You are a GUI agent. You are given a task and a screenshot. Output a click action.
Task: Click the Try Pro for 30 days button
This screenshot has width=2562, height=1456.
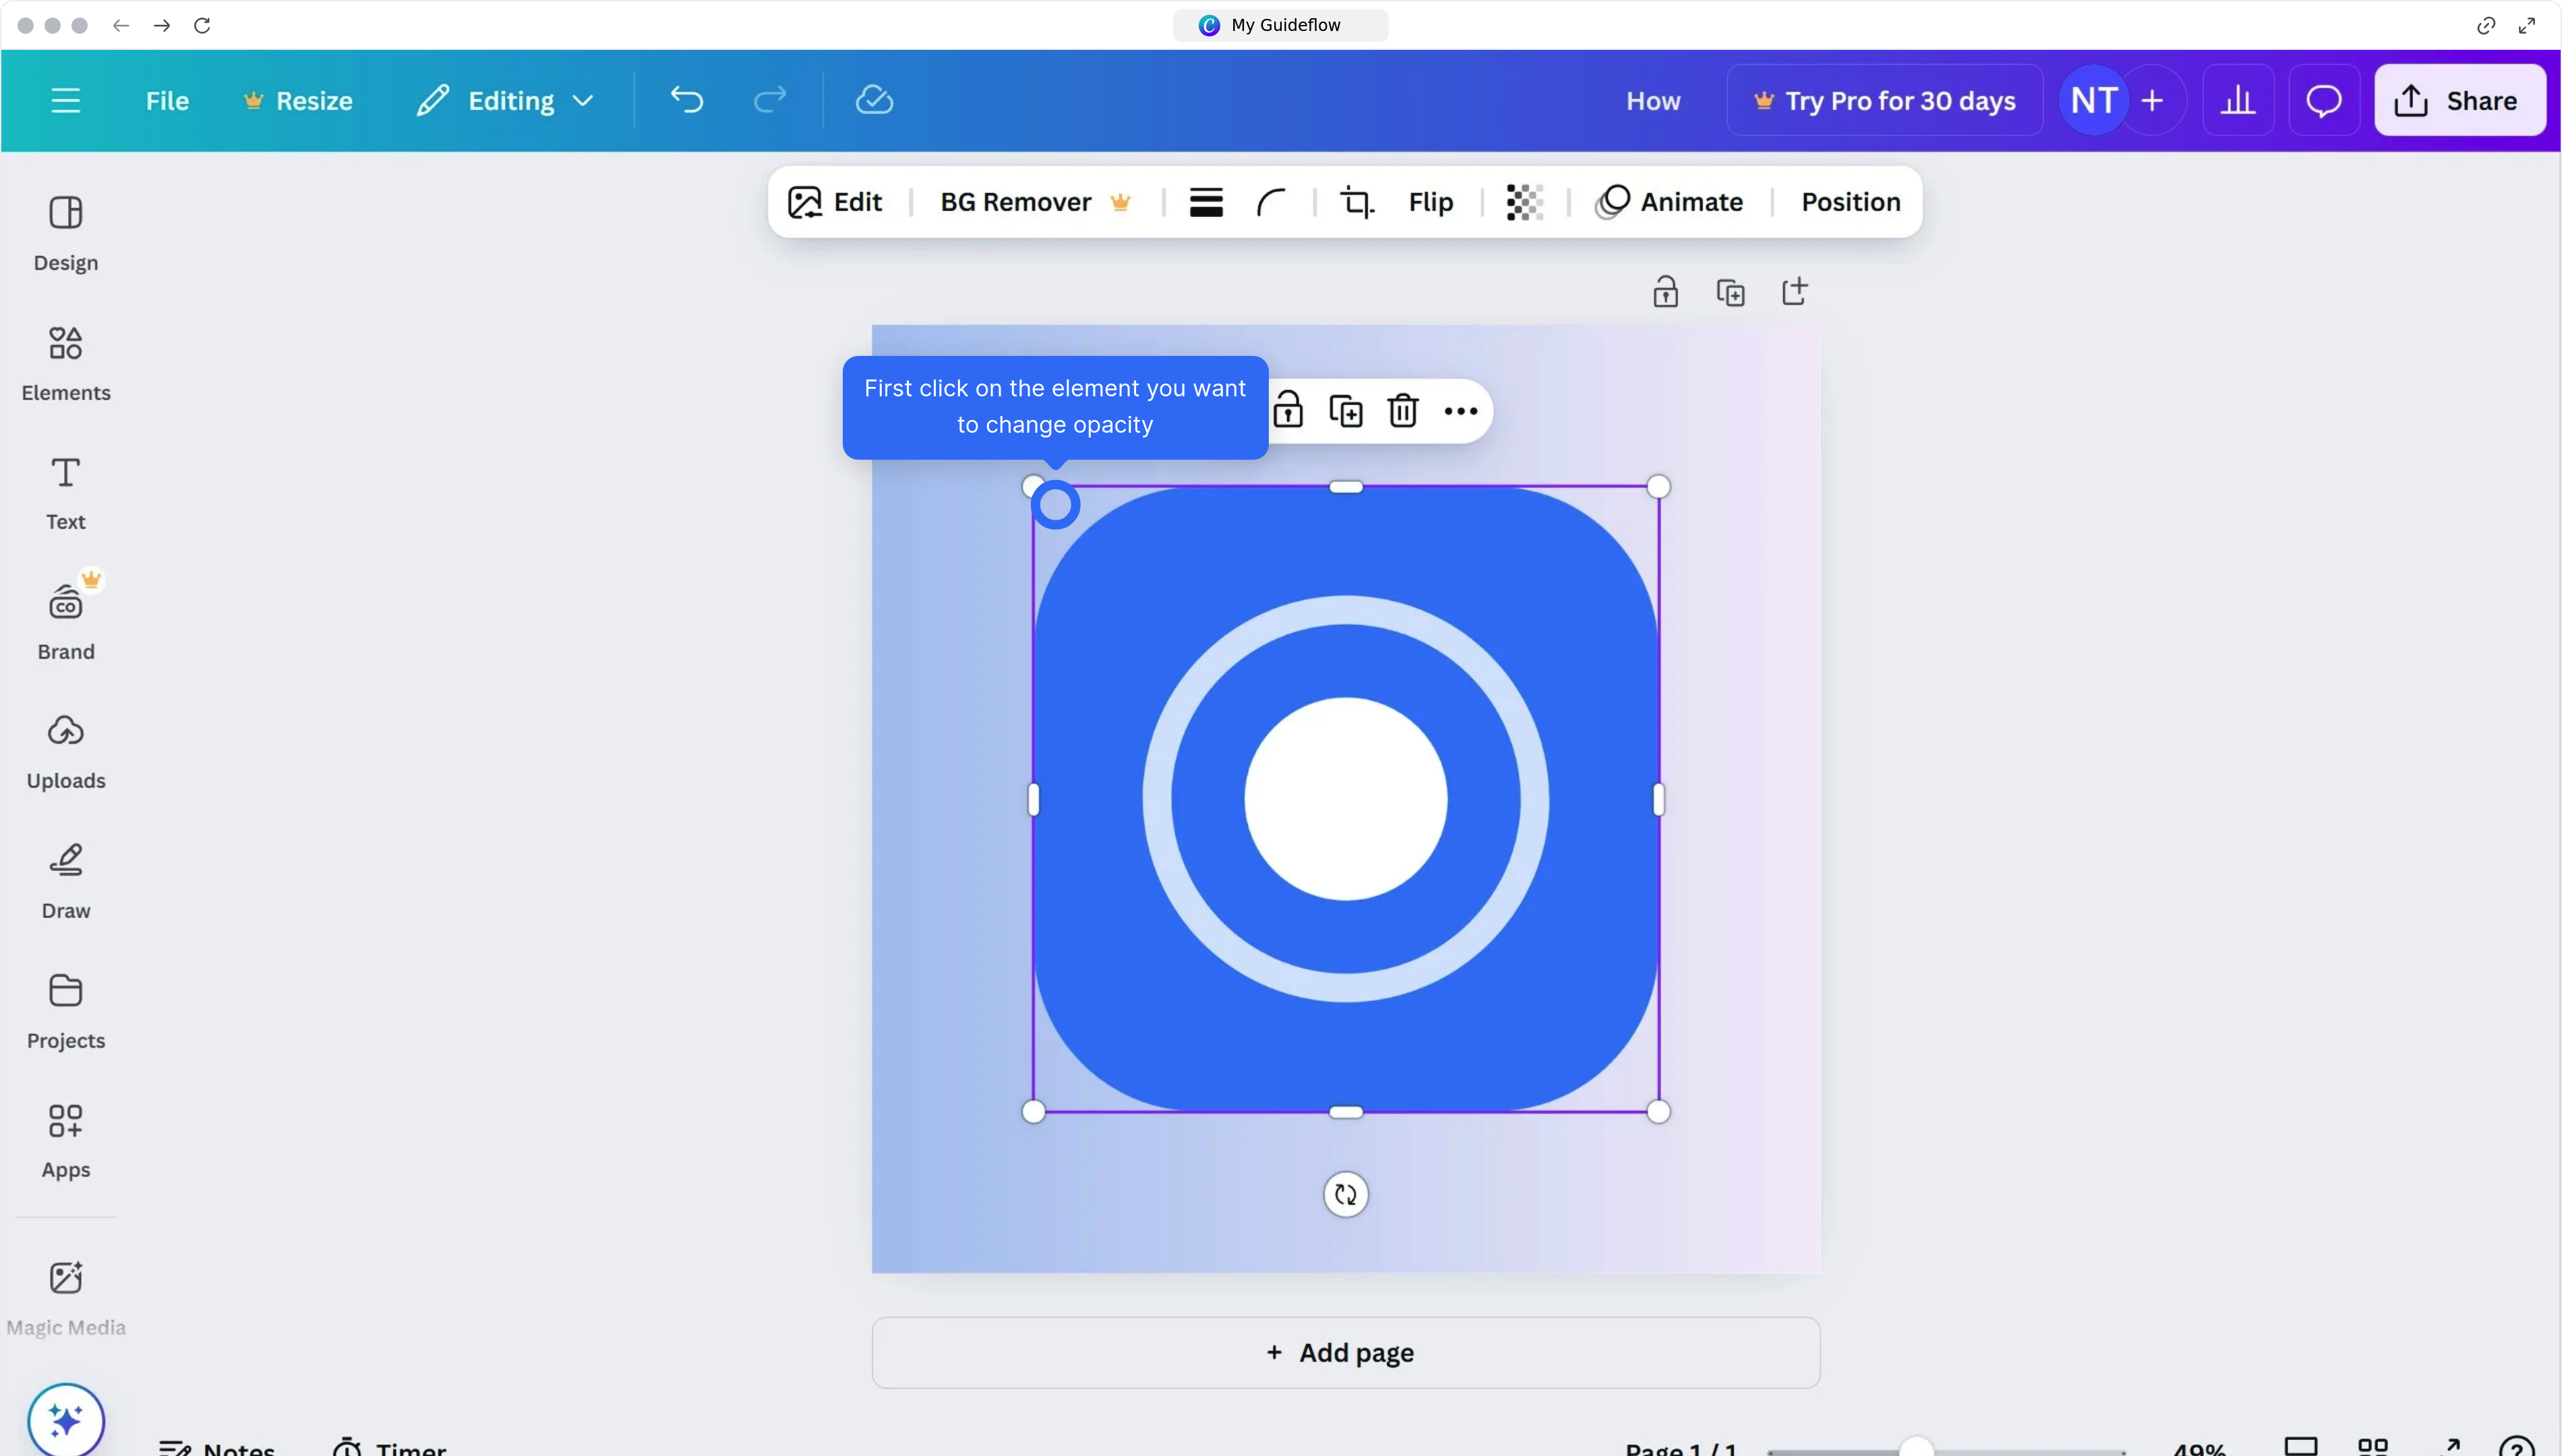[1884, 100]
